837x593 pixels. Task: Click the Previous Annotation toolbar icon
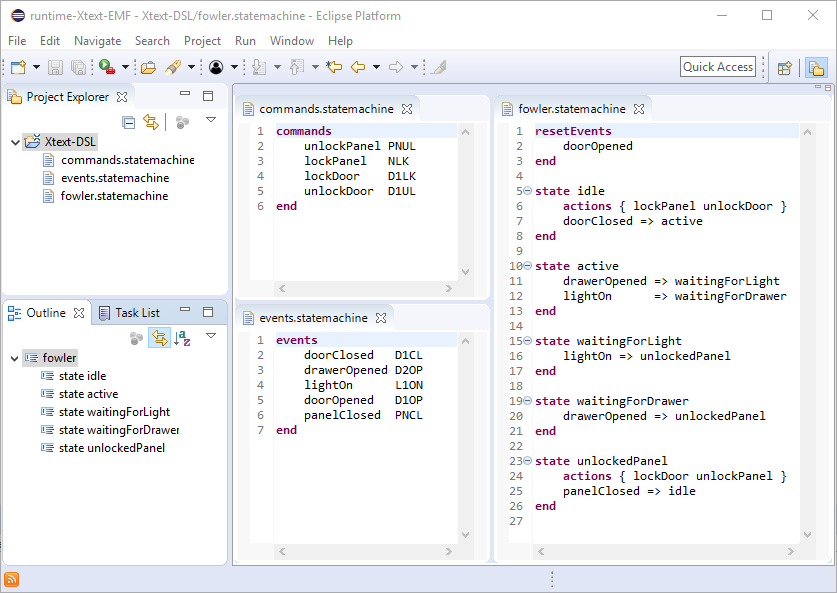[x=297, y=67]
